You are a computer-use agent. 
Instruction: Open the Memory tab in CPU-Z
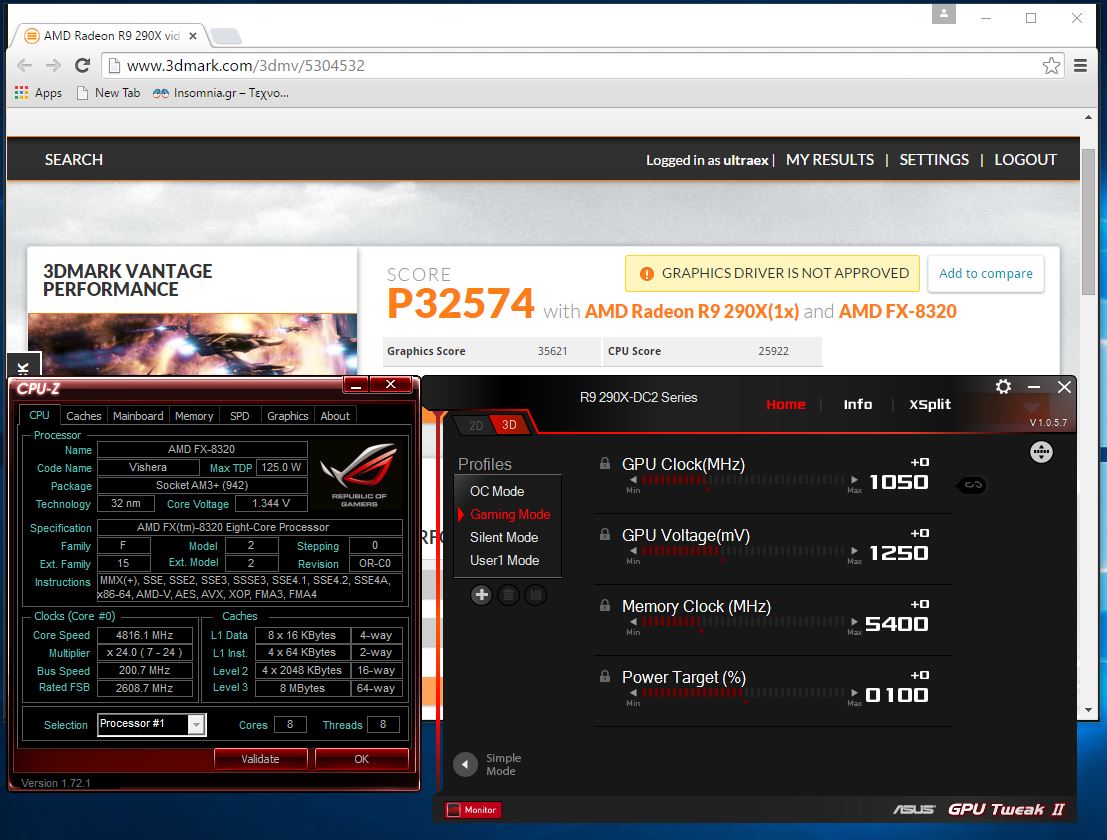pos(194,416)
